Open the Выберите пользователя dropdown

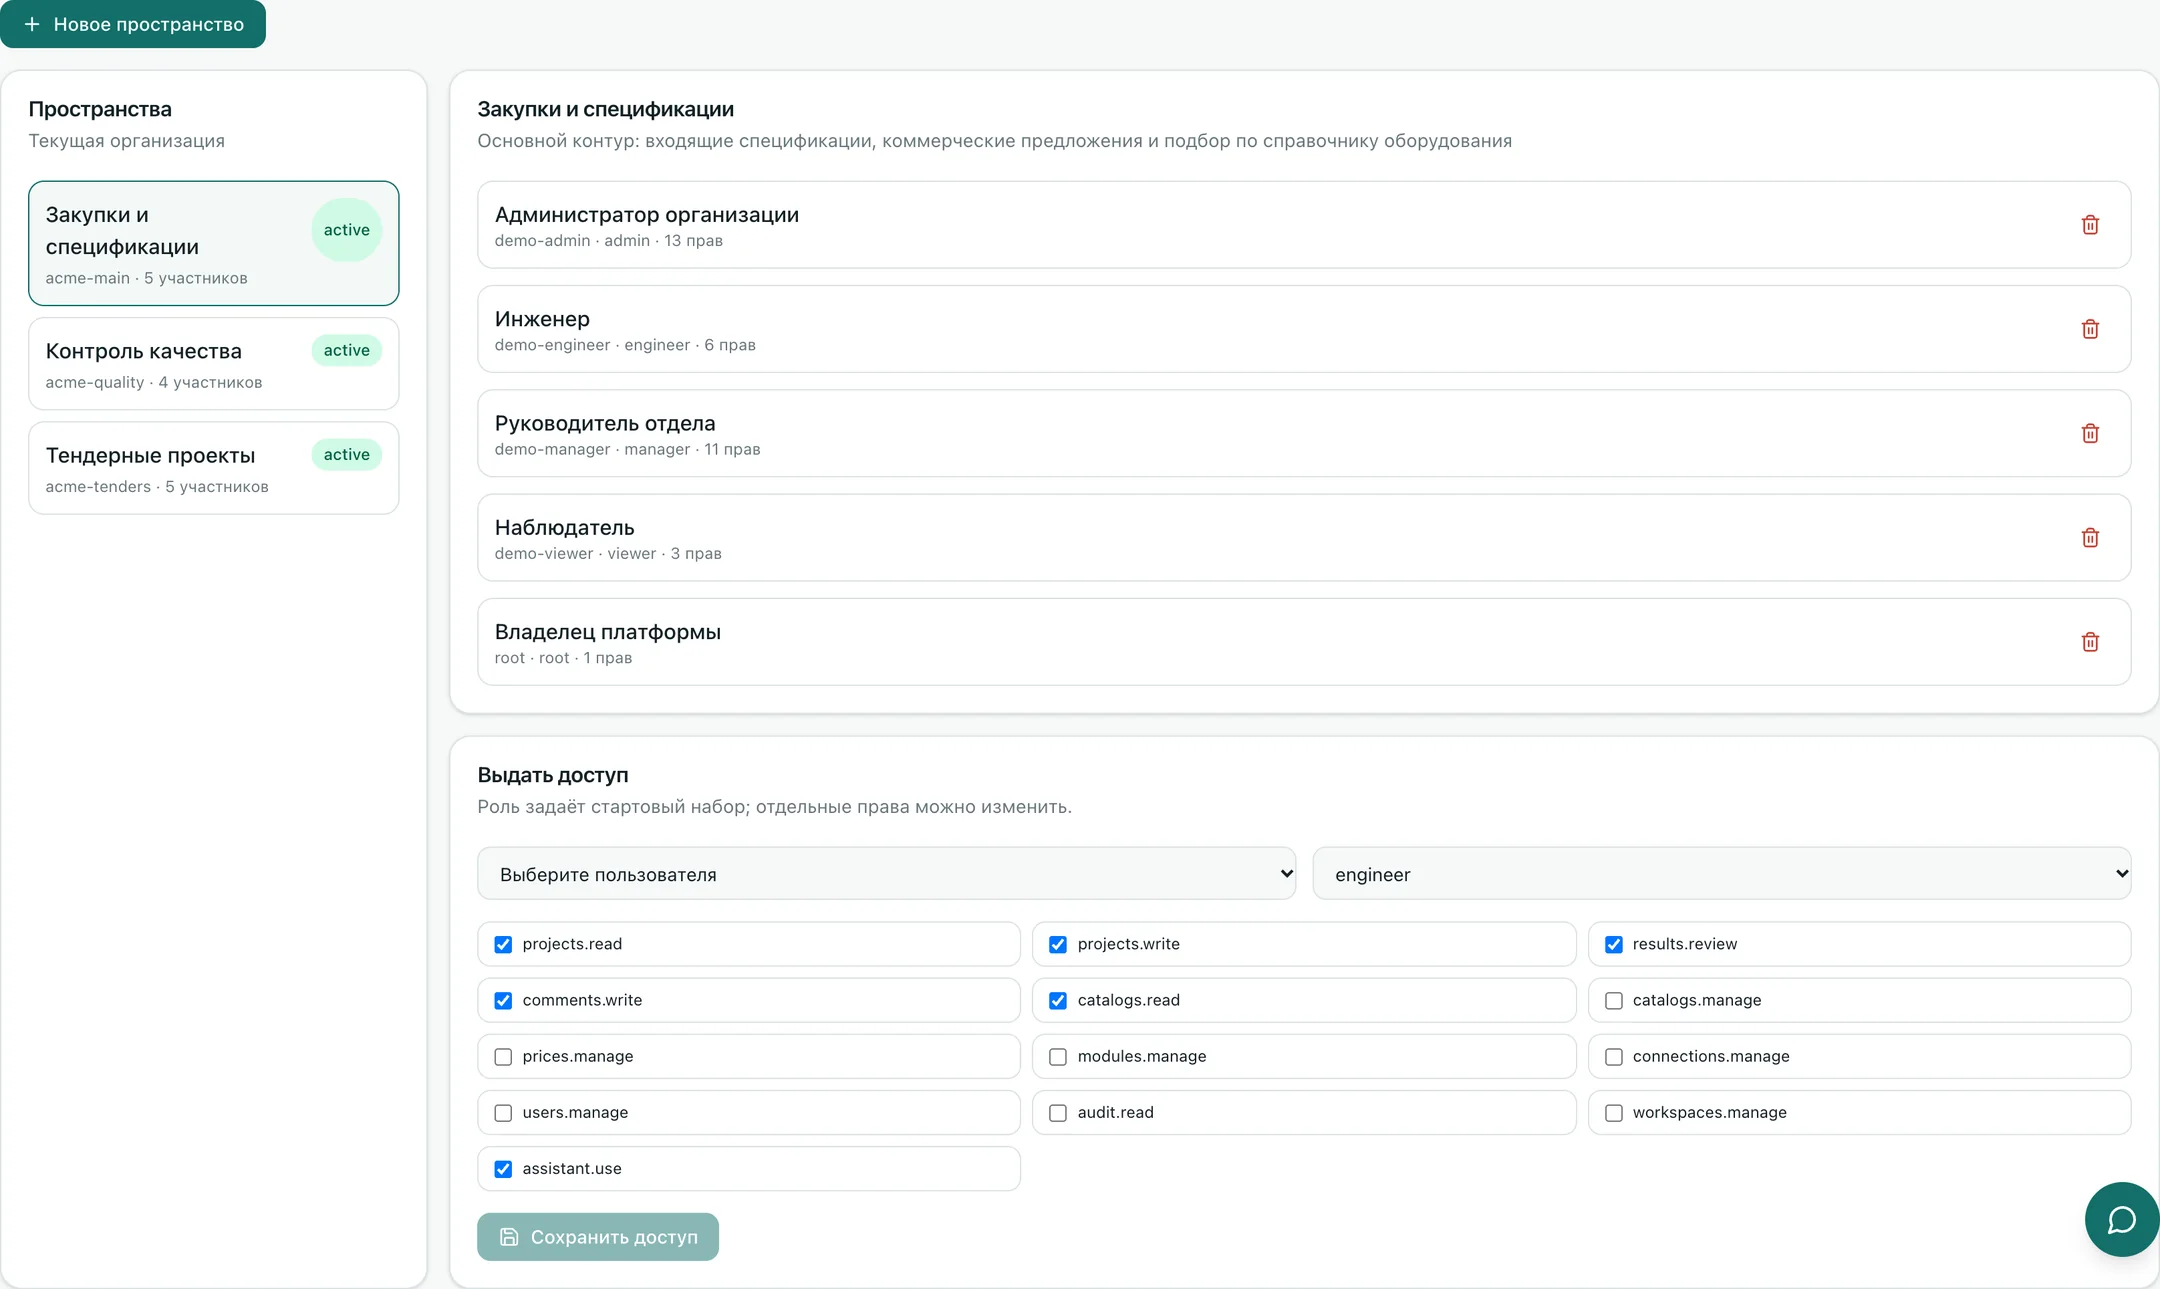(x=886, y=874)
